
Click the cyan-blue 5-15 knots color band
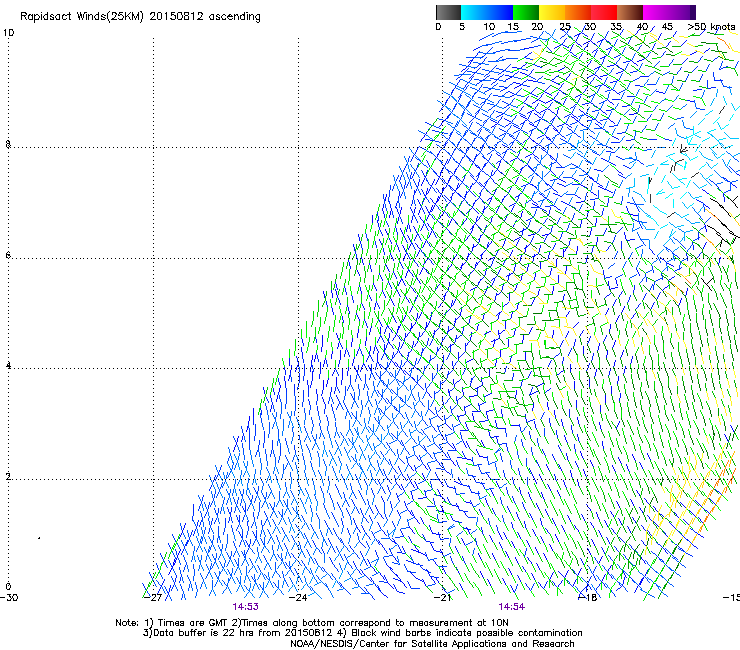[x=487, y=12]
